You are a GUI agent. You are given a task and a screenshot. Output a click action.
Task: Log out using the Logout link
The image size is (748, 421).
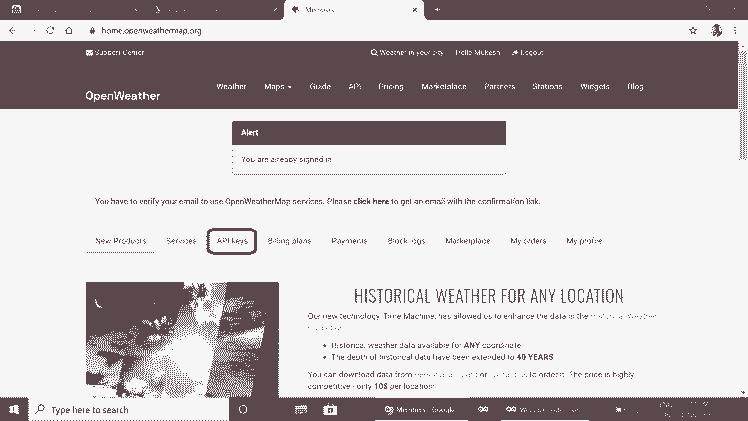click(x=528, y=52)
